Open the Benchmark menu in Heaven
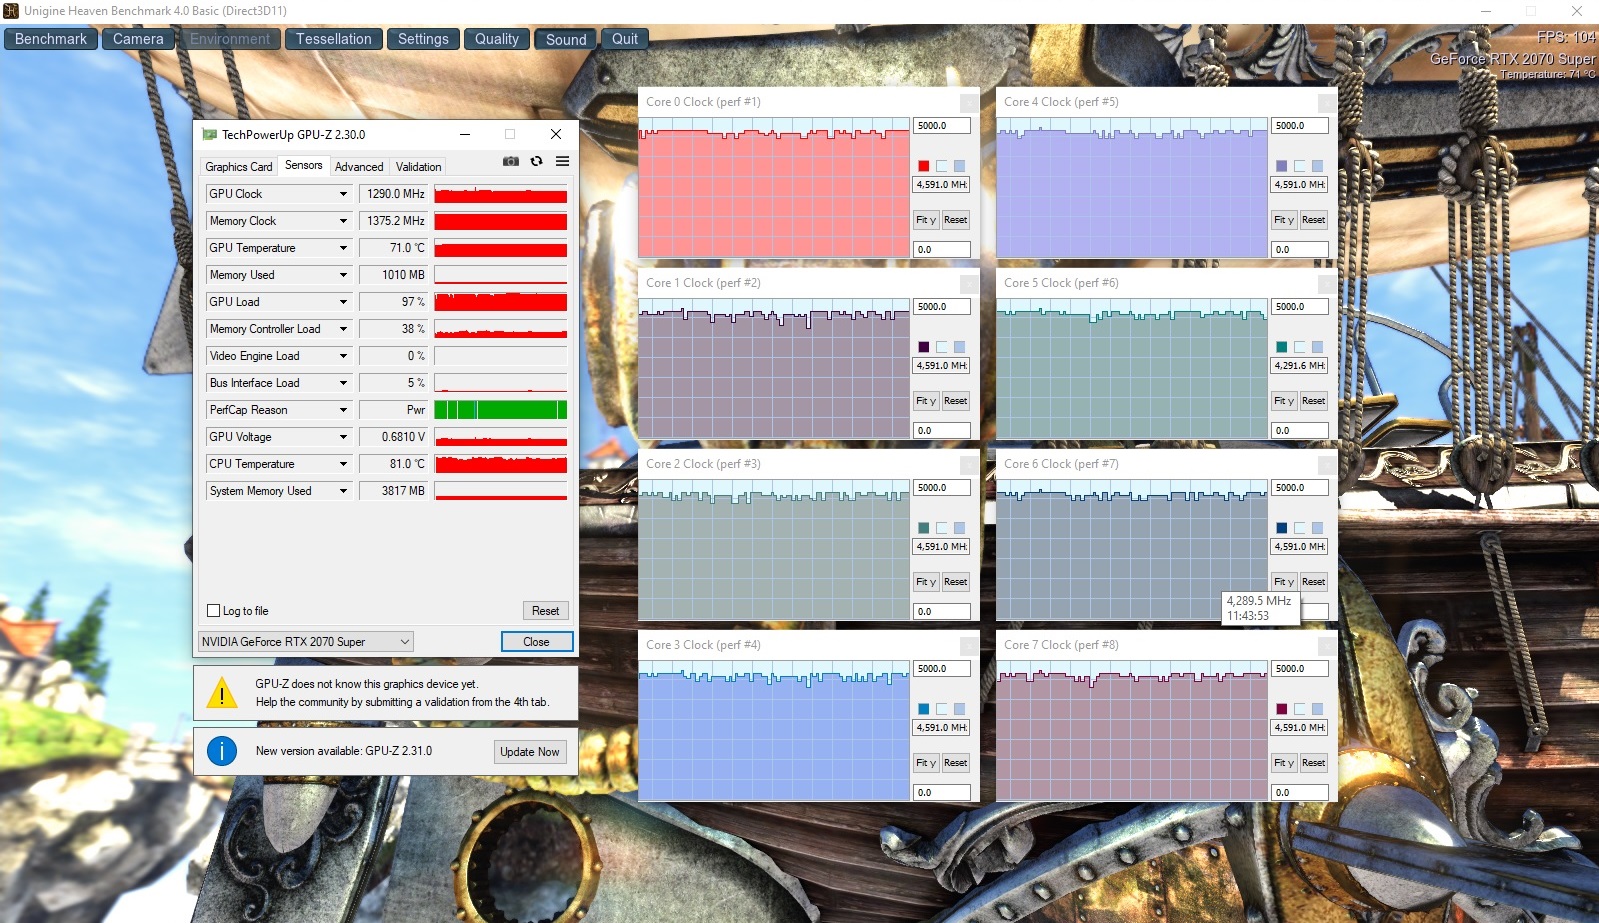Viewport: 1599px width, 923px height. [51, 39]
